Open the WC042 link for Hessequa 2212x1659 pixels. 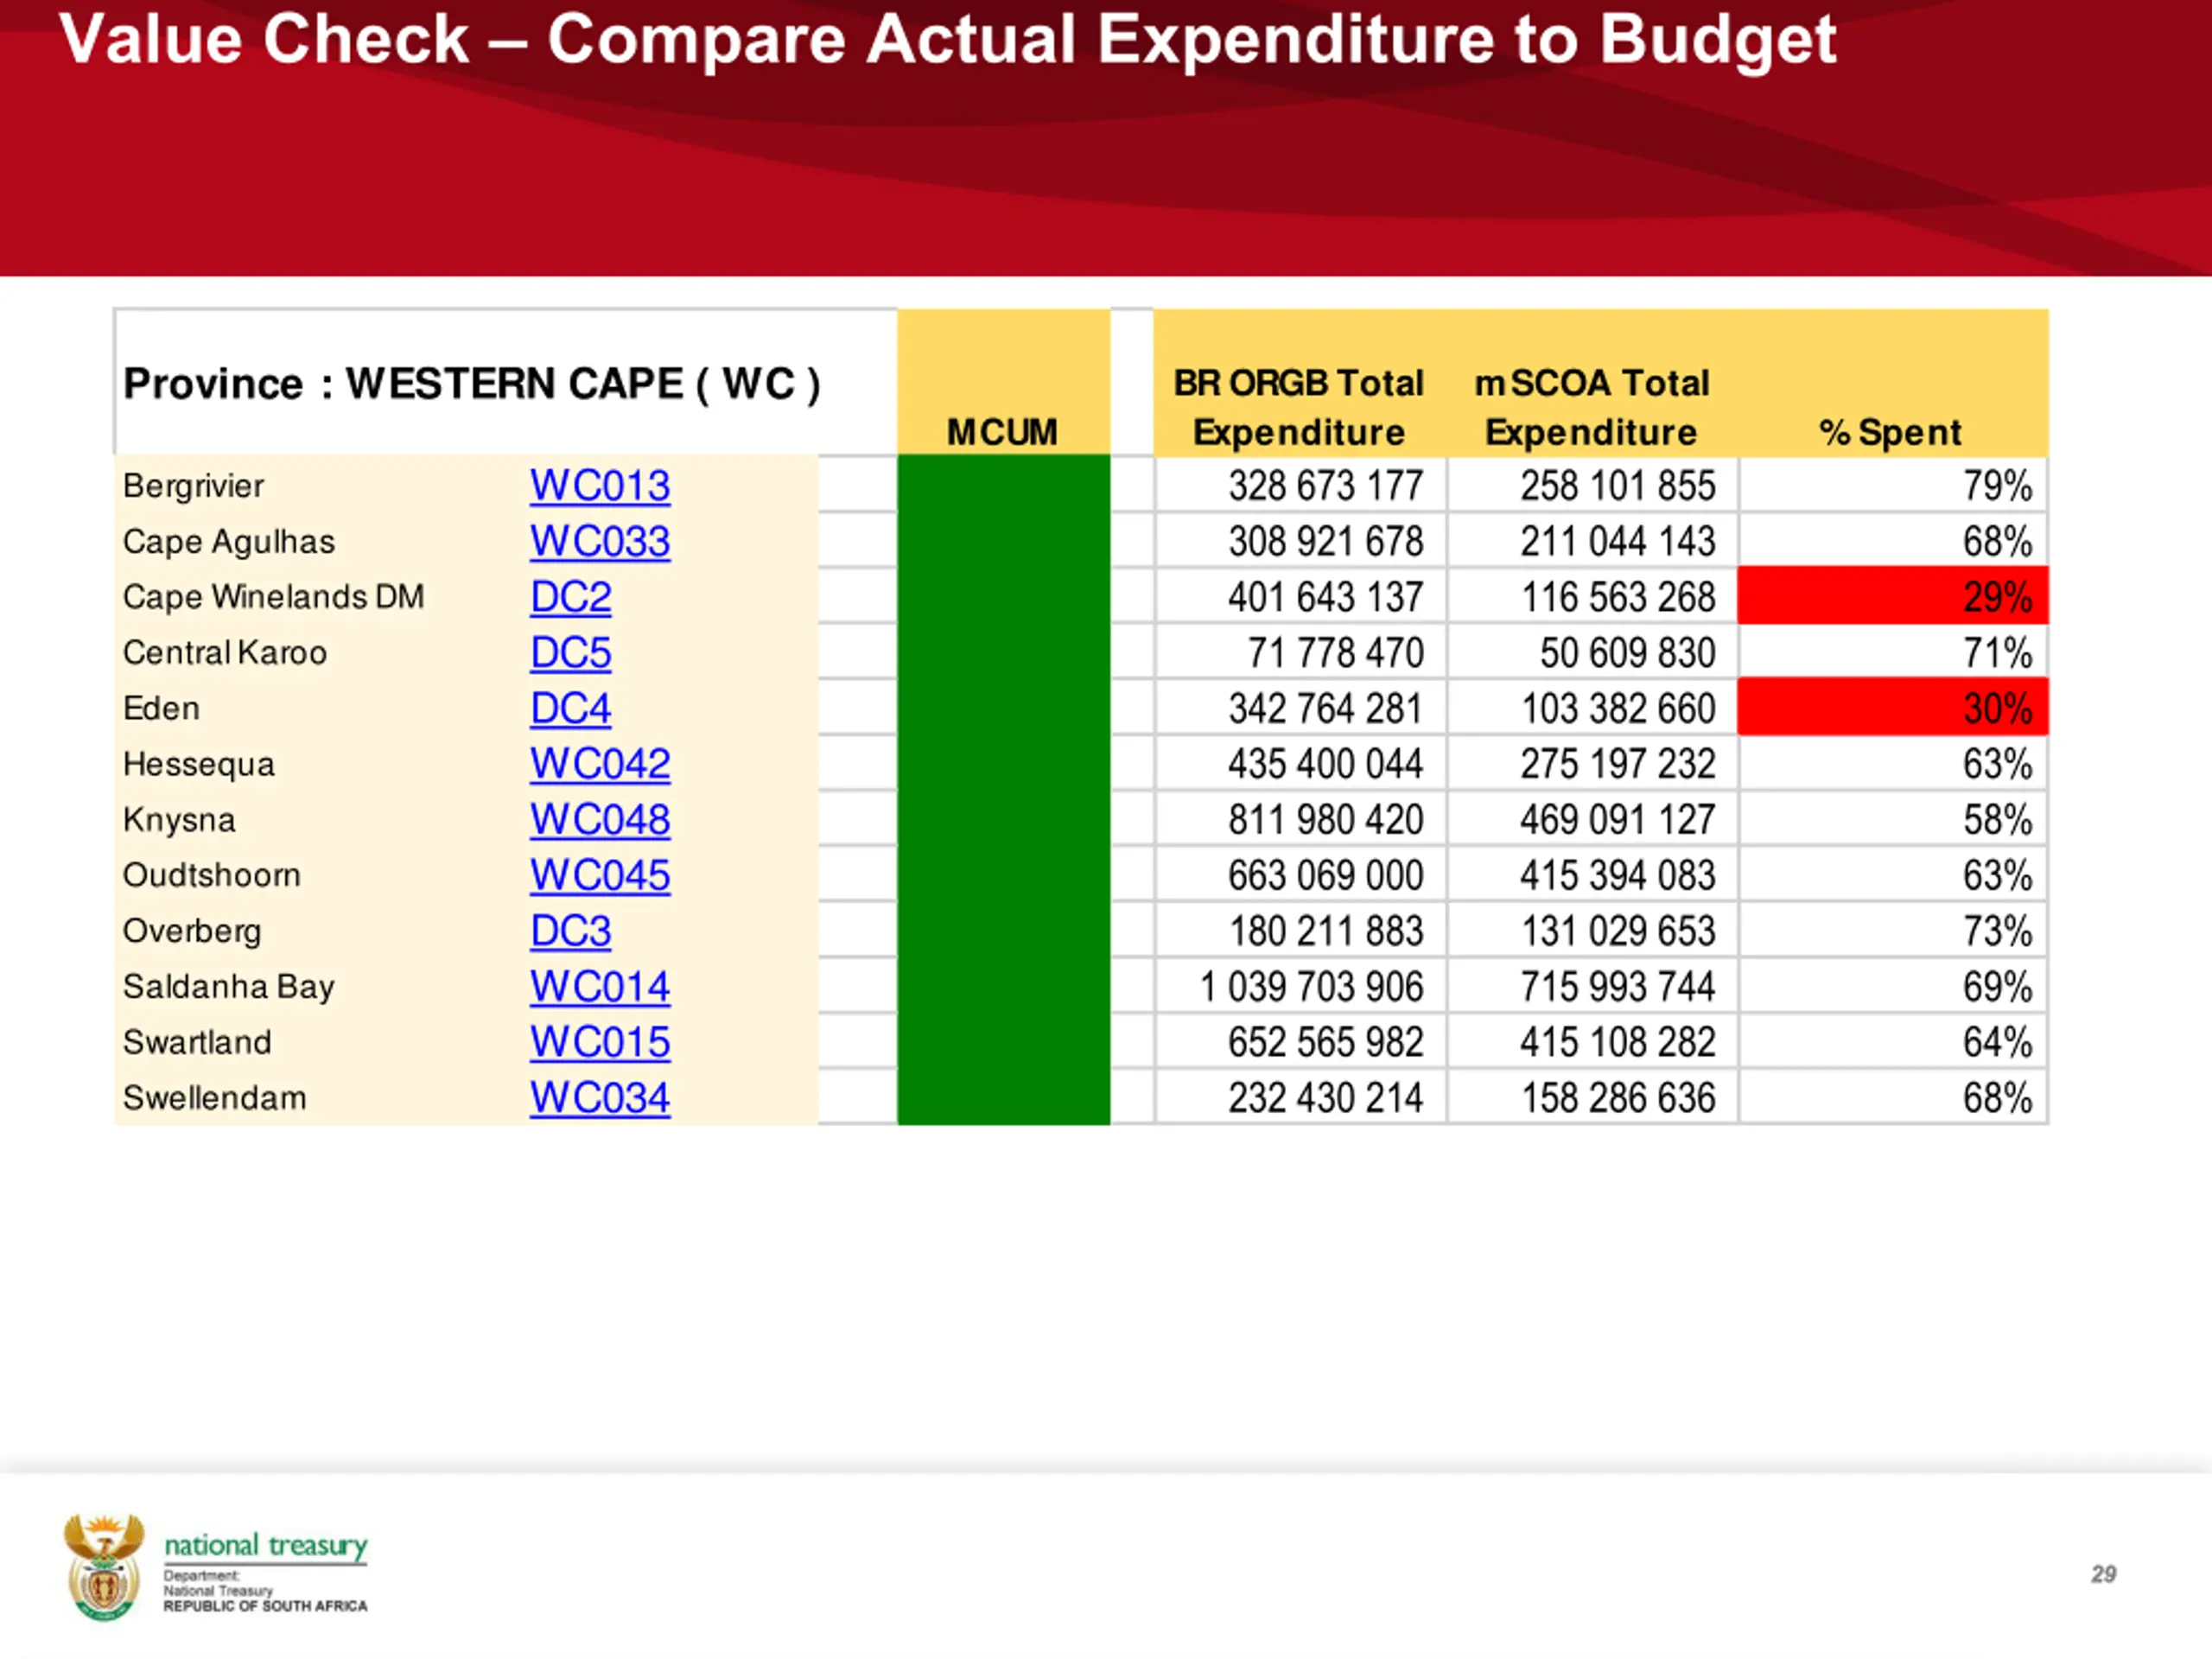[600, 764]
